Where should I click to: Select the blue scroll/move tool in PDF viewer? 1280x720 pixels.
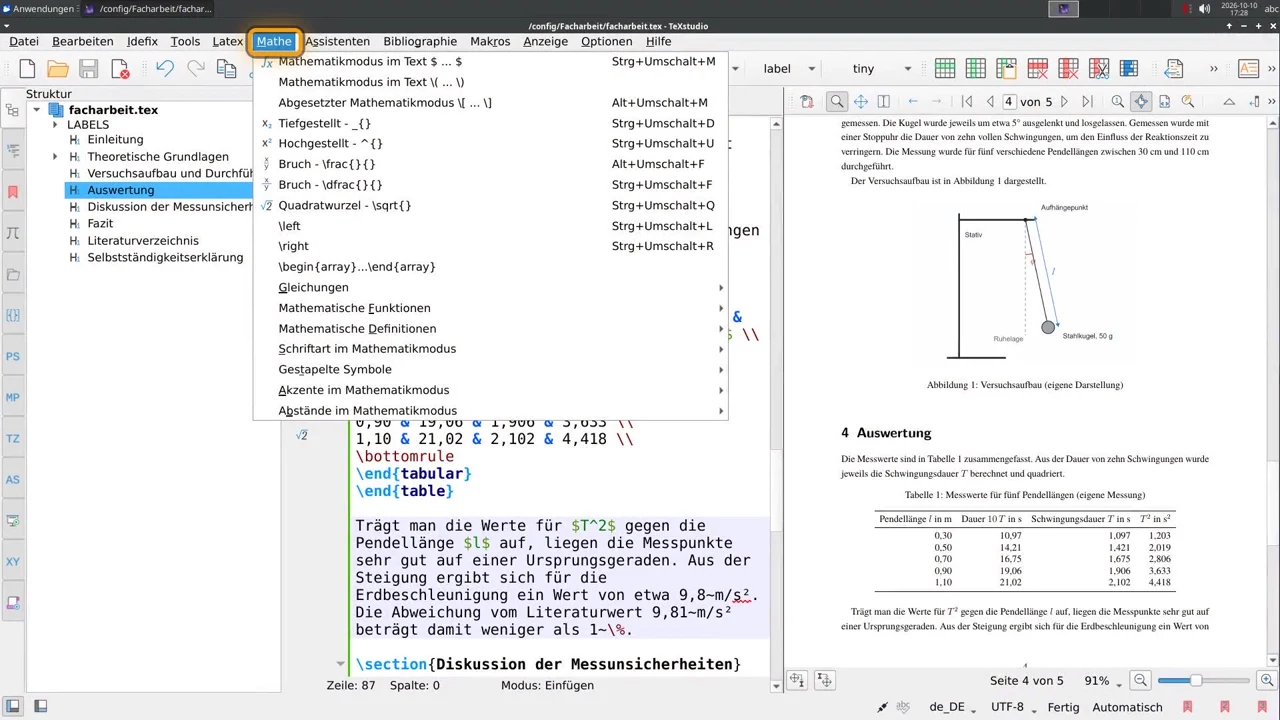[x=860, y=102]
